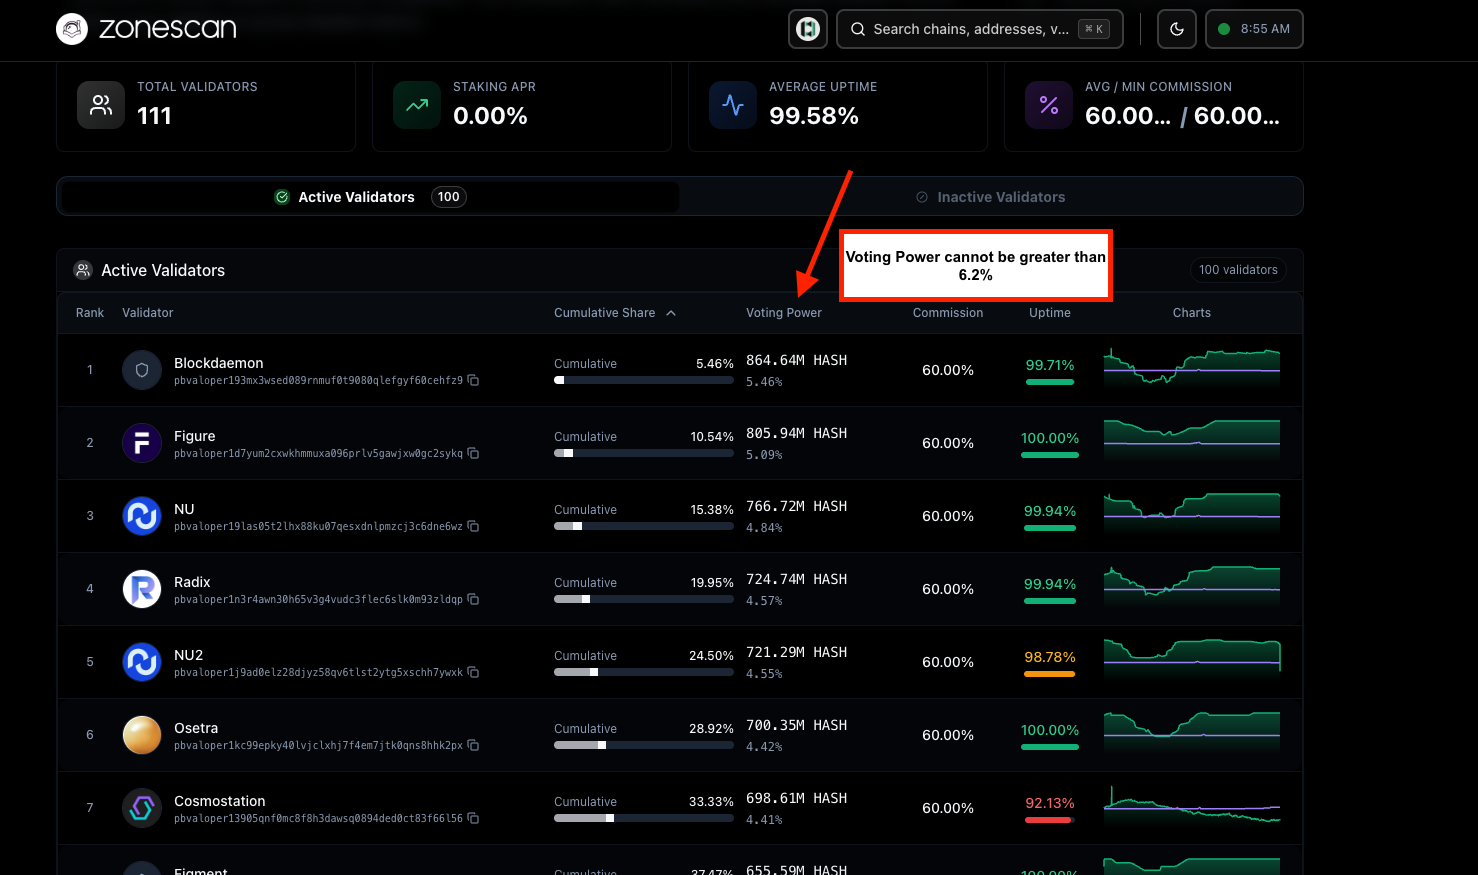Switch to the Active Validators tab
Viewport: 1478px width, 875px height.
[370, 197]
